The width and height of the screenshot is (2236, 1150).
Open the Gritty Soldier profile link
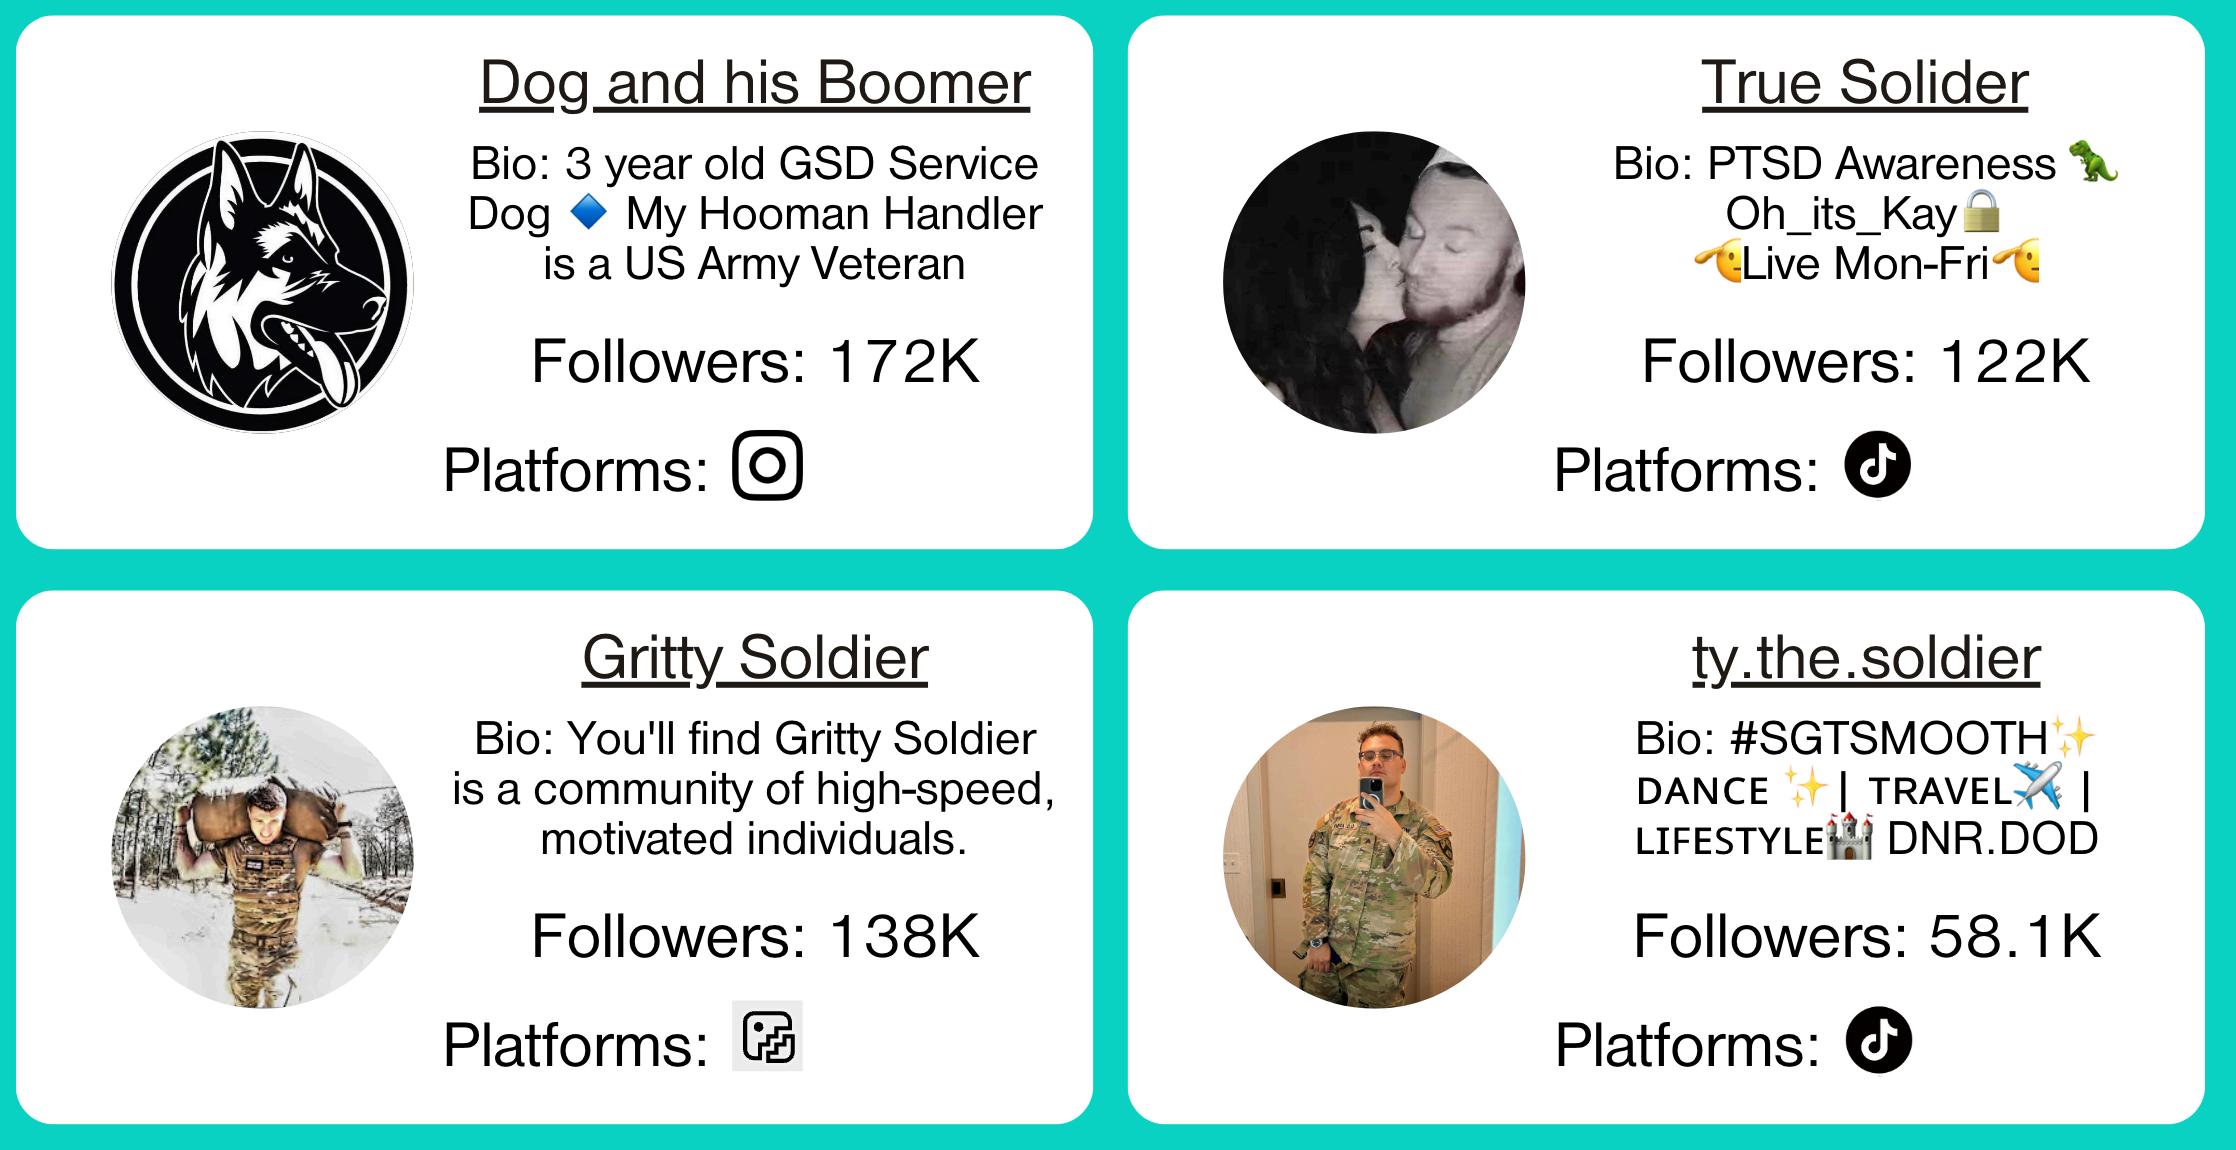[x=755, y=657]
